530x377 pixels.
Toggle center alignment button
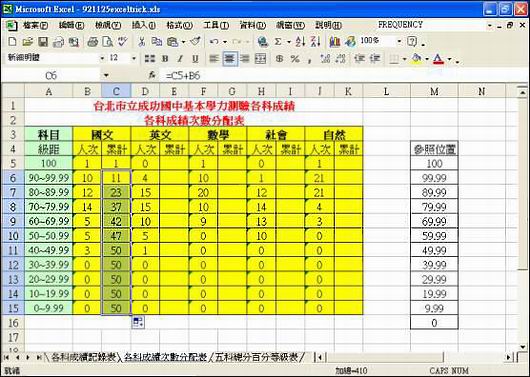(230, 59)
